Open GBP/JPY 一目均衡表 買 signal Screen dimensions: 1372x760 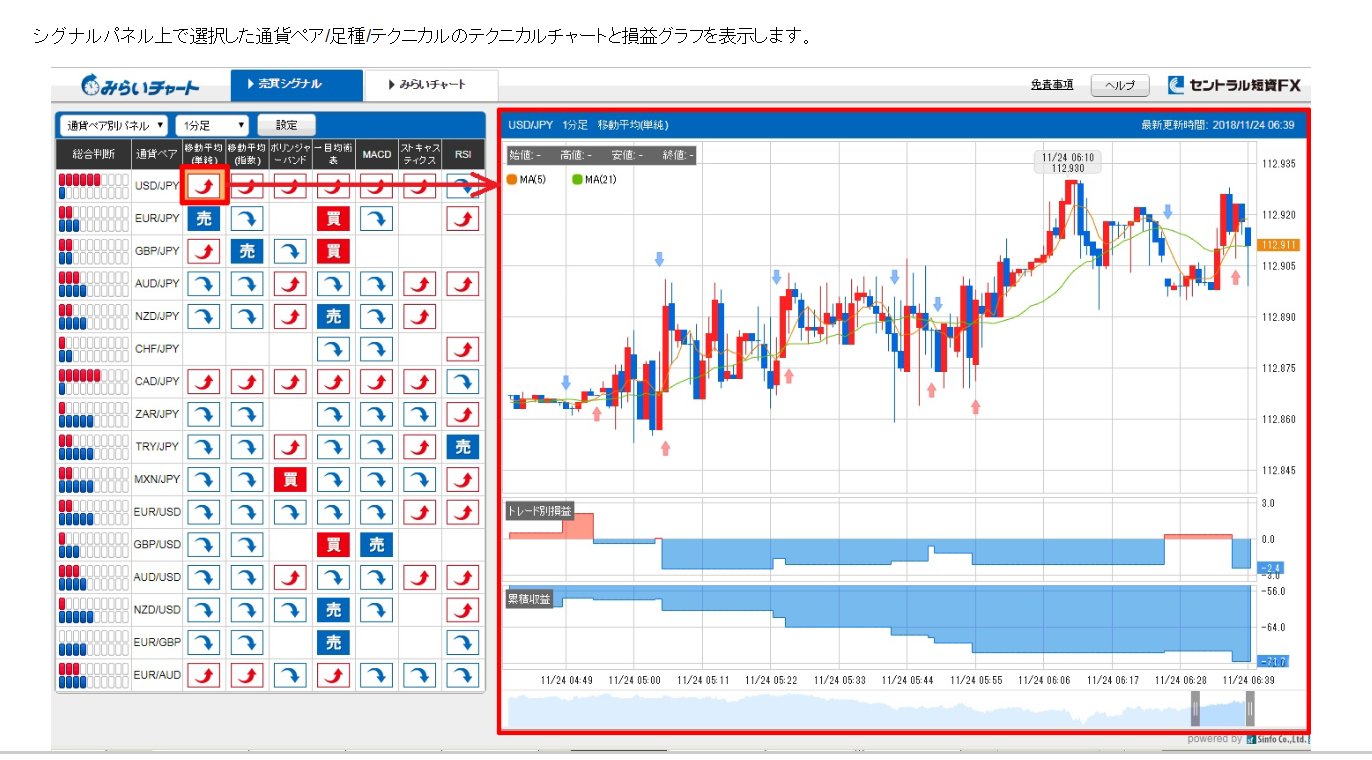click(x=333, y=251)
